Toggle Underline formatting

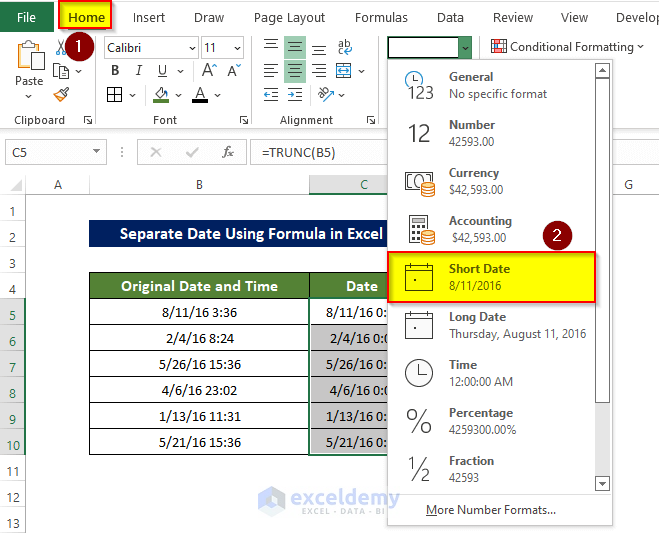[x=162, y=71]
